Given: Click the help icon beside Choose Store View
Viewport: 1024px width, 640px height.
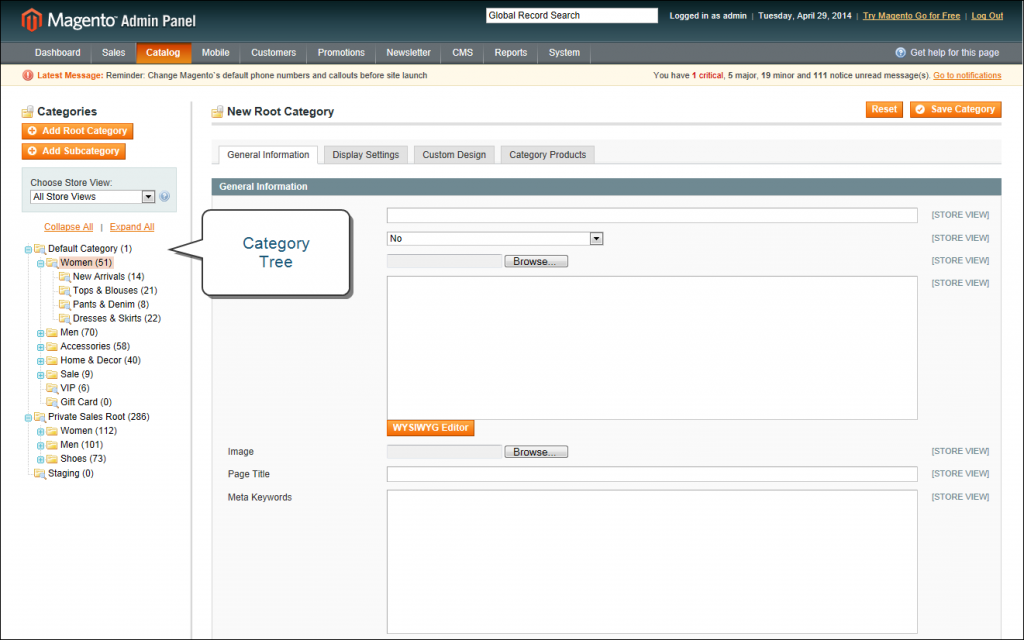Looking at the screenshot, I should tap(163, 196).
